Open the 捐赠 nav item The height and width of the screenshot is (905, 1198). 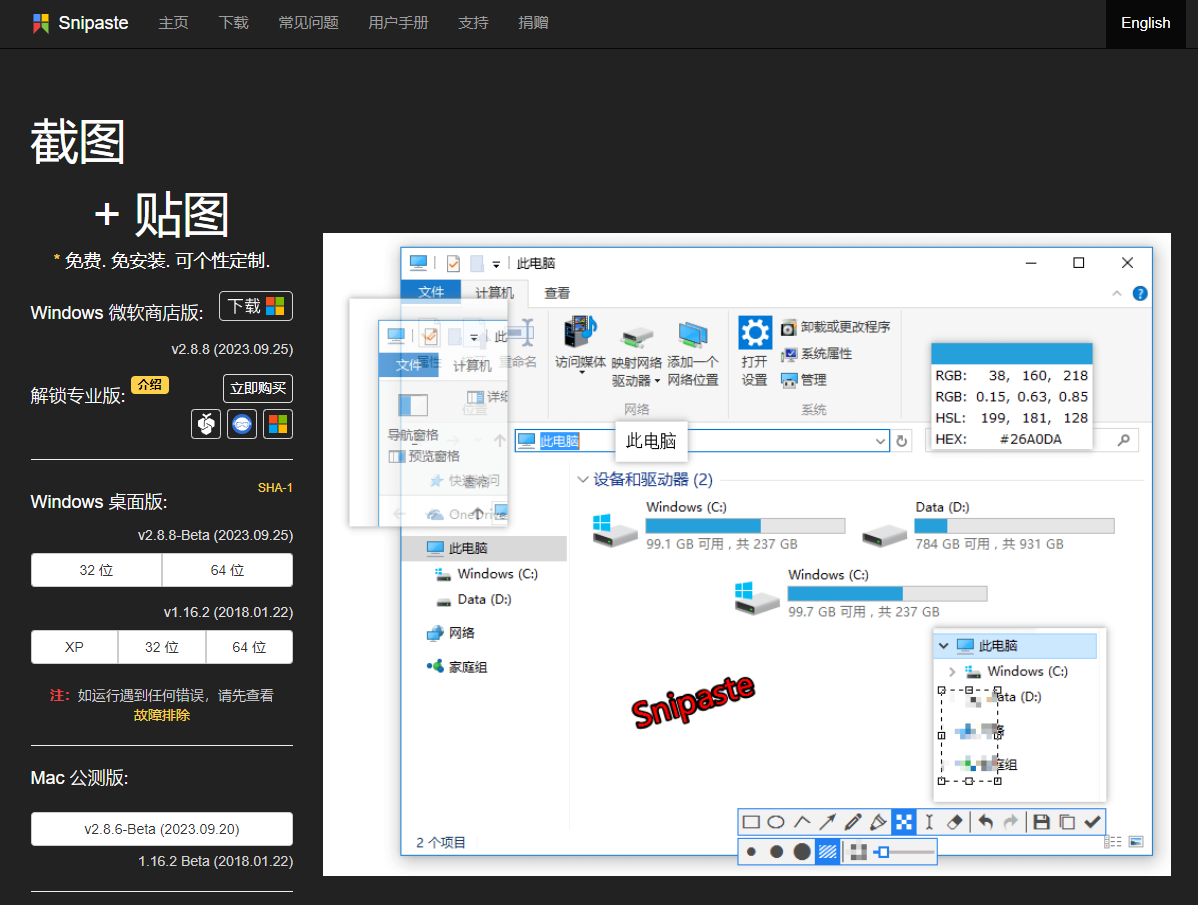point(533,23)
